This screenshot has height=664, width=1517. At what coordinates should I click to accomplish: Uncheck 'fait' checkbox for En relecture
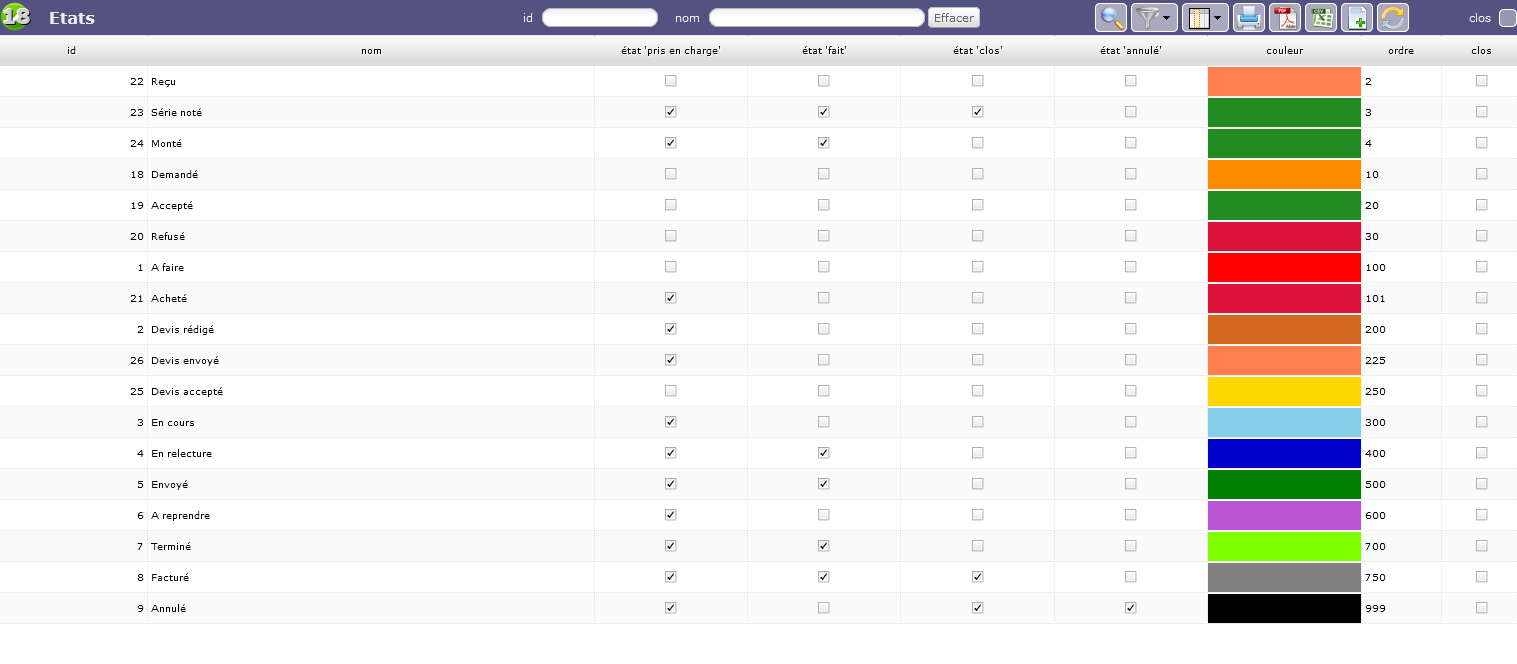[824, 453]
